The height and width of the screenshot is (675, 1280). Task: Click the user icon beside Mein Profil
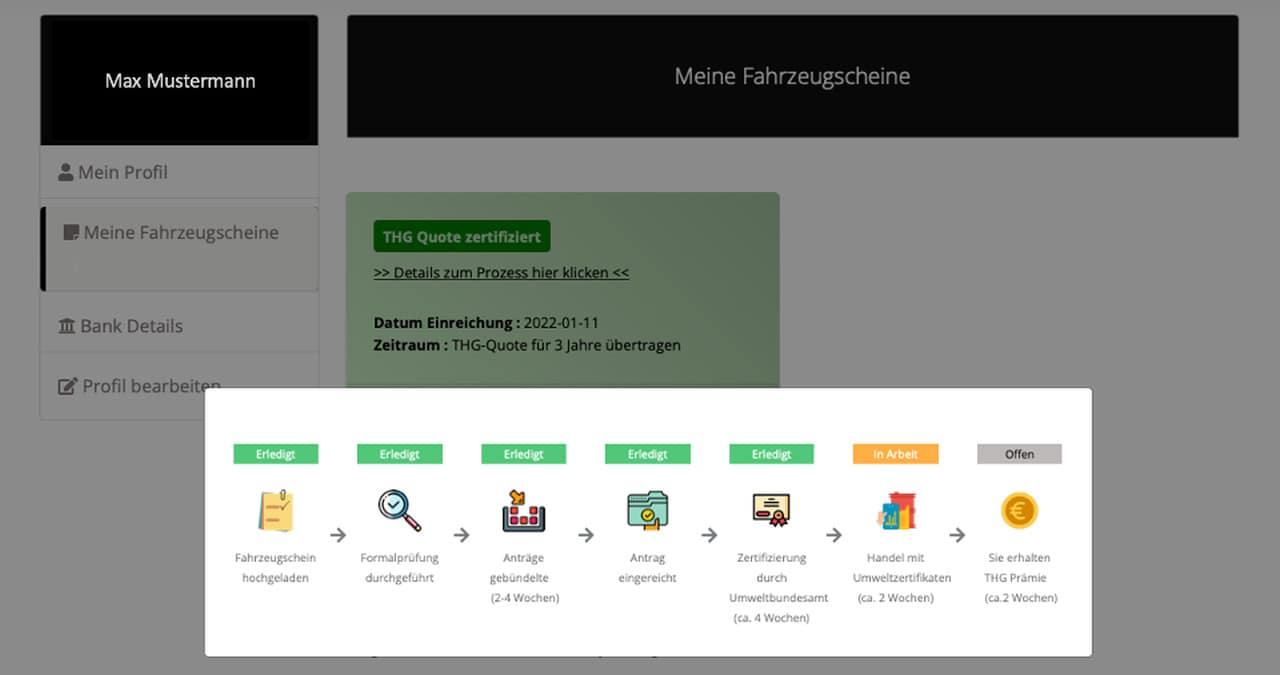coord(66,172)
